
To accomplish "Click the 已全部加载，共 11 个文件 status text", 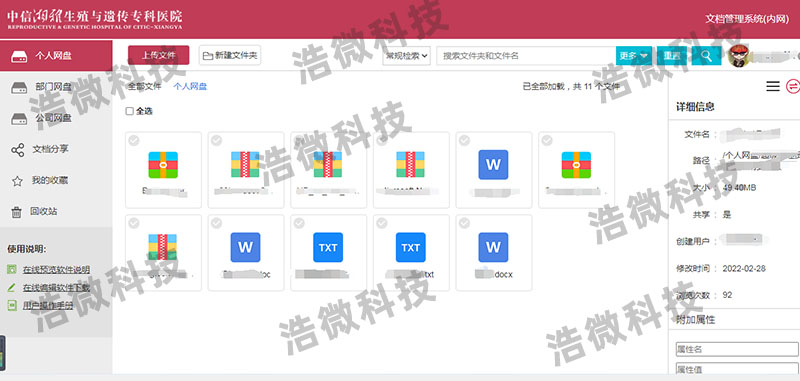I will click(571, 87).
